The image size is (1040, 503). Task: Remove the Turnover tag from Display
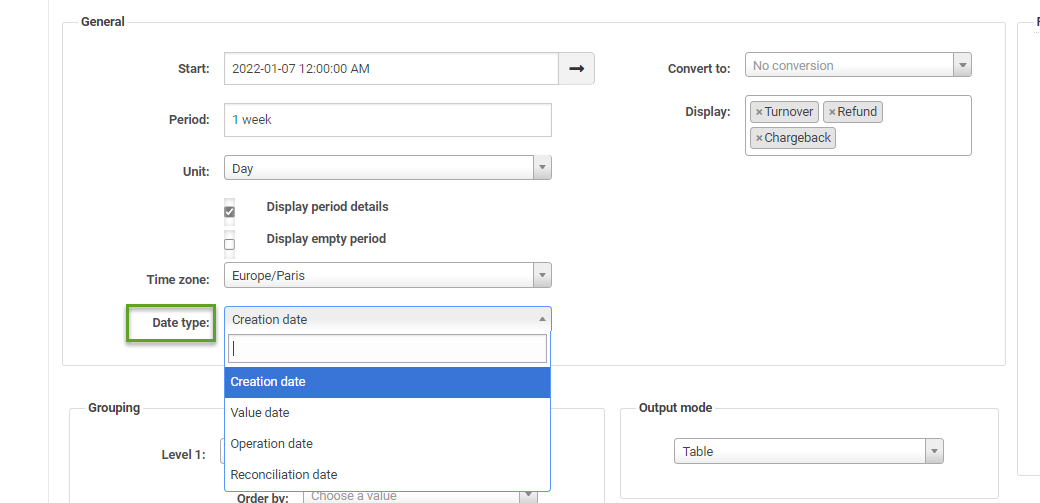(x=759, y=112)
